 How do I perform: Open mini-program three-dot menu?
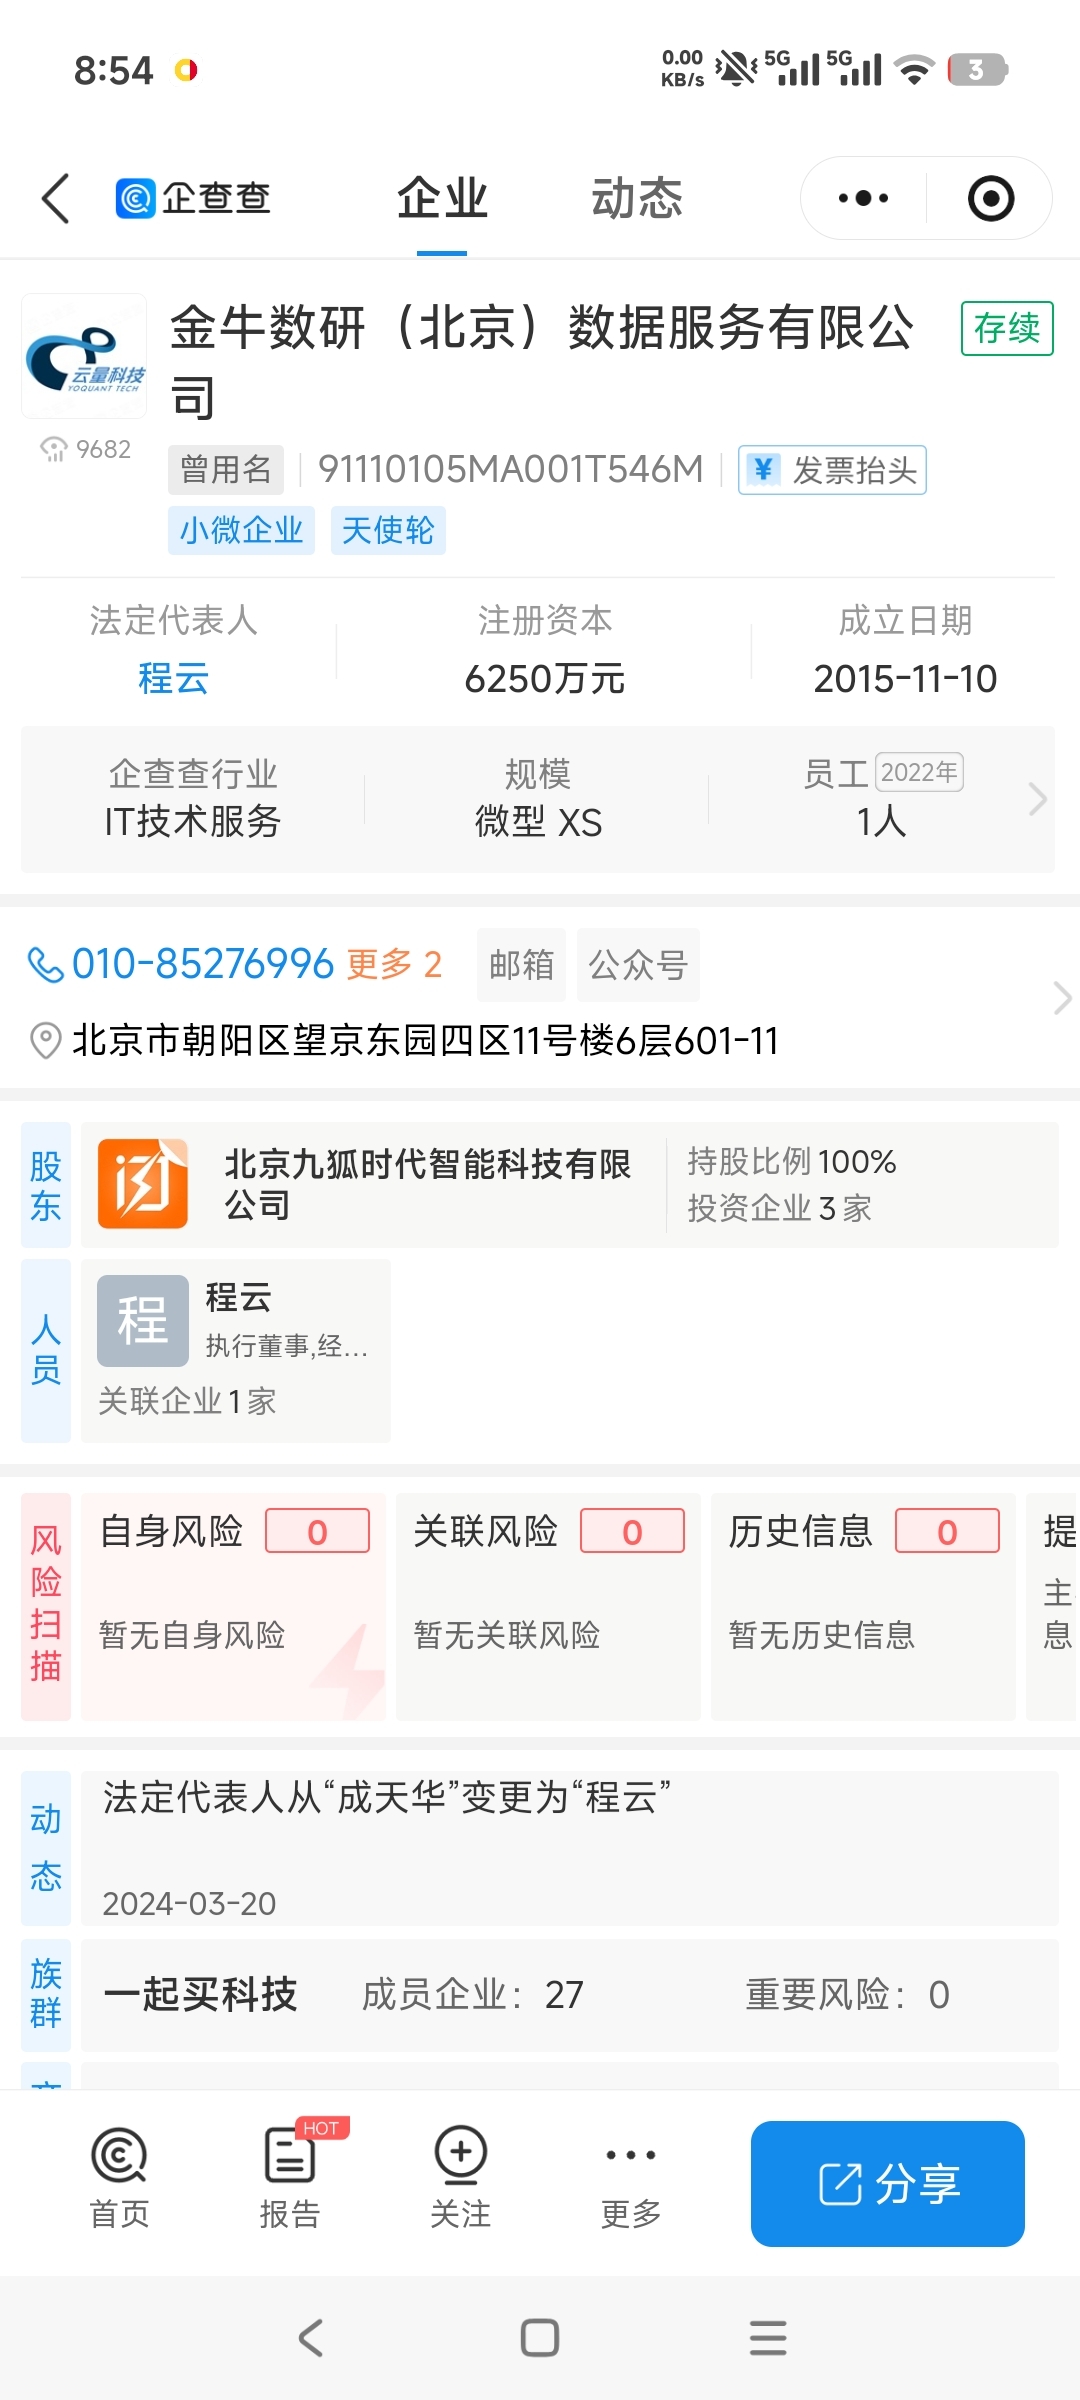click(x=864, y=198)
